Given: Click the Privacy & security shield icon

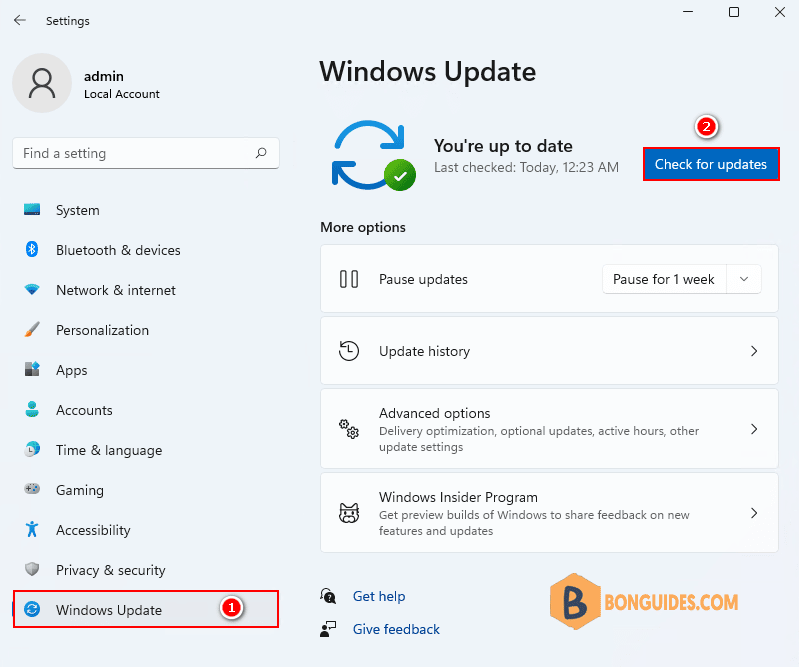Looking at the screenshot, I should (32, 570).
